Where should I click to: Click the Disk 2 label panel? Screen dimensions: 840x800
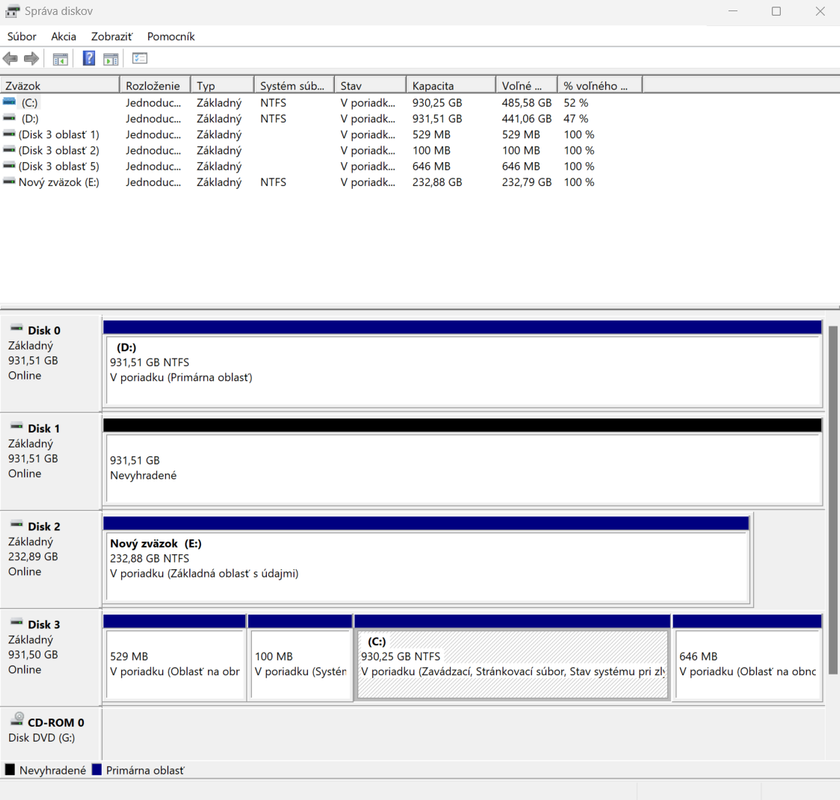(x=51, y=560)
